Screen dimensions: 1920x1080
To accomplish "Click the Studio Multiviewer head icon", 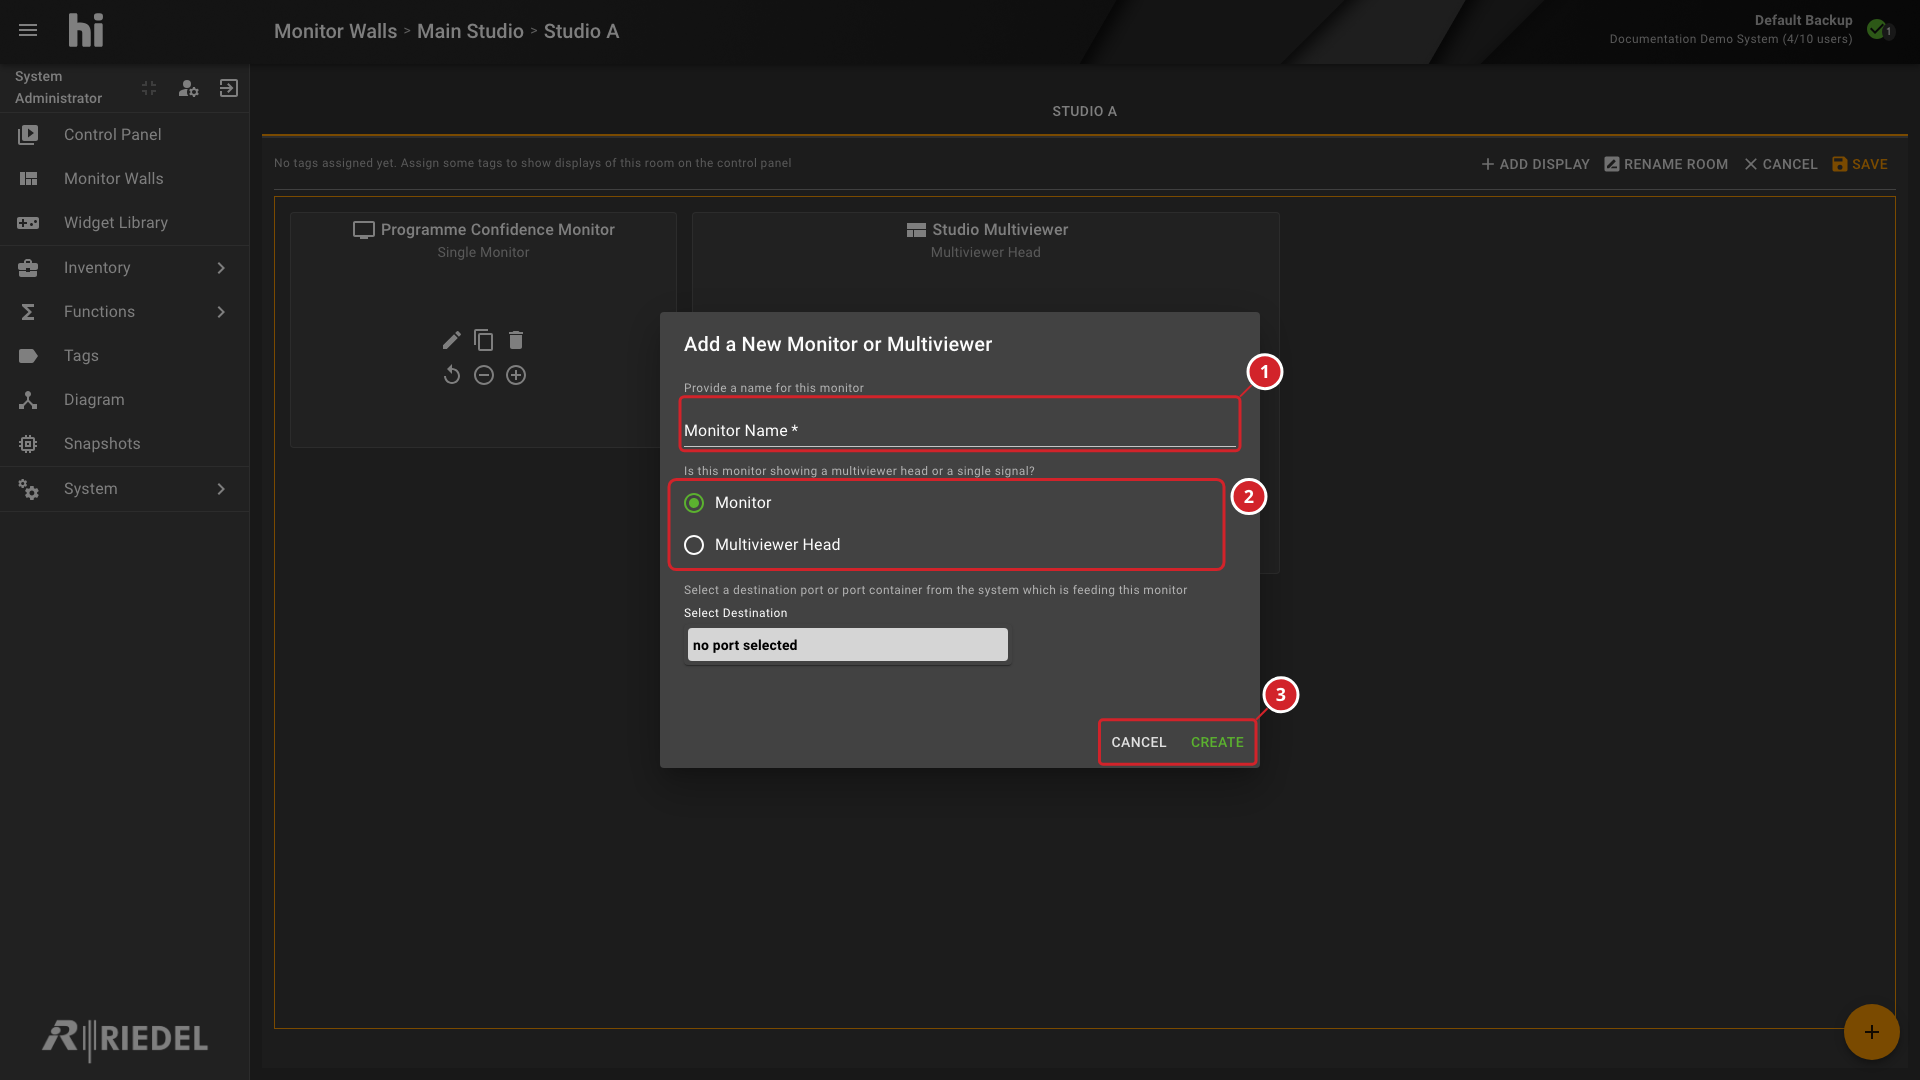I will (x=916, y=230).
